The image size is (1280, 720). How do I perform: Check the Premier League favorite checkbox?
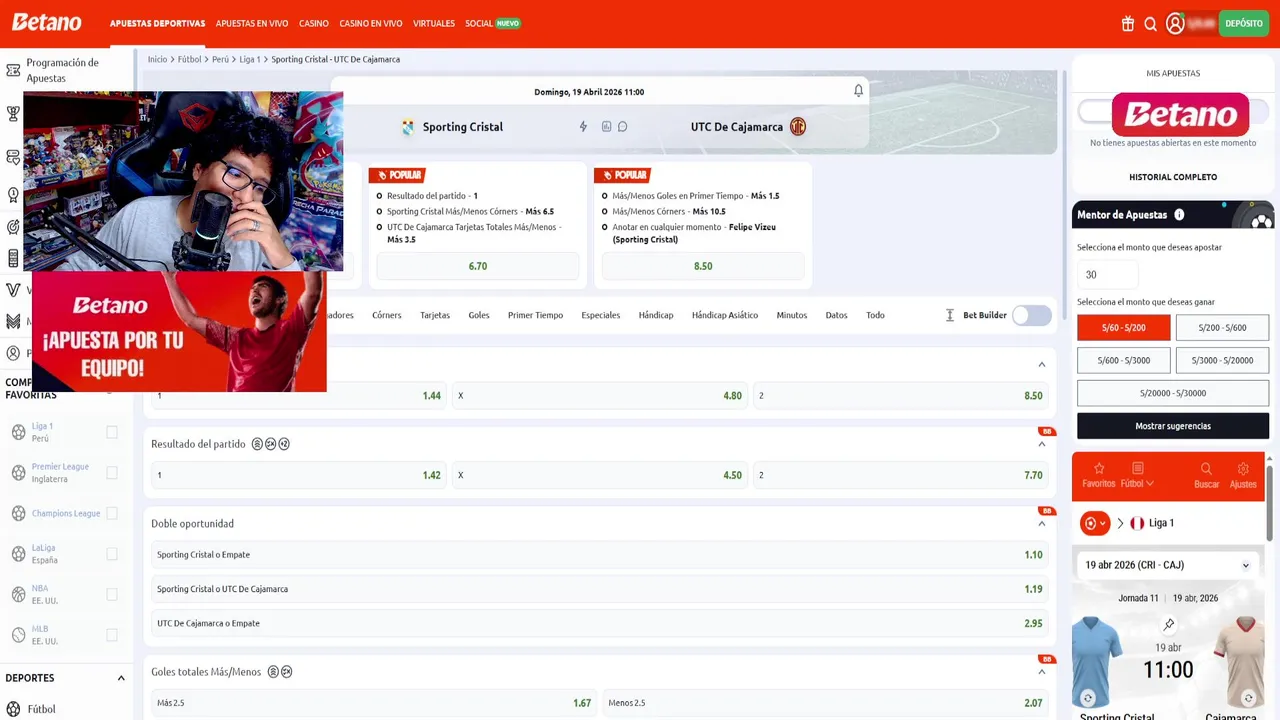pyautogui.click(x=112, y=473)
